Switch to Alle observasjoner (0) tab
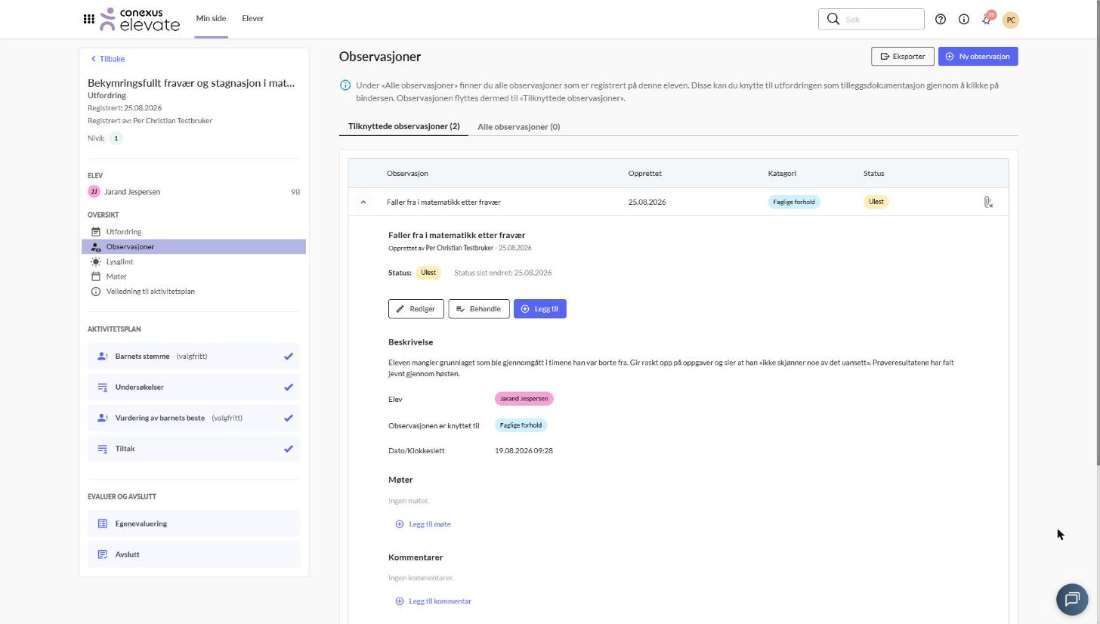 (518, 127)
